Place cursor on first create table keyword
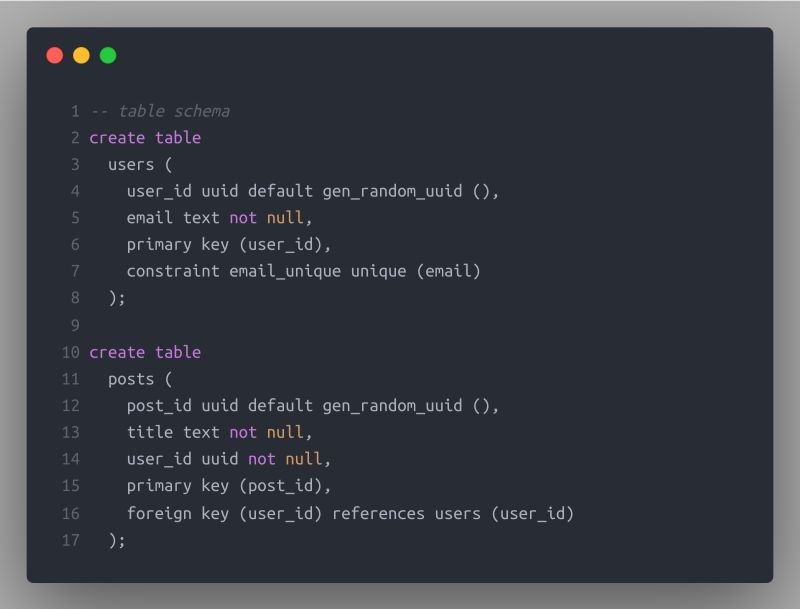This screenshot has height=609, width=800. pyautogui.click(x=145, y=138)
